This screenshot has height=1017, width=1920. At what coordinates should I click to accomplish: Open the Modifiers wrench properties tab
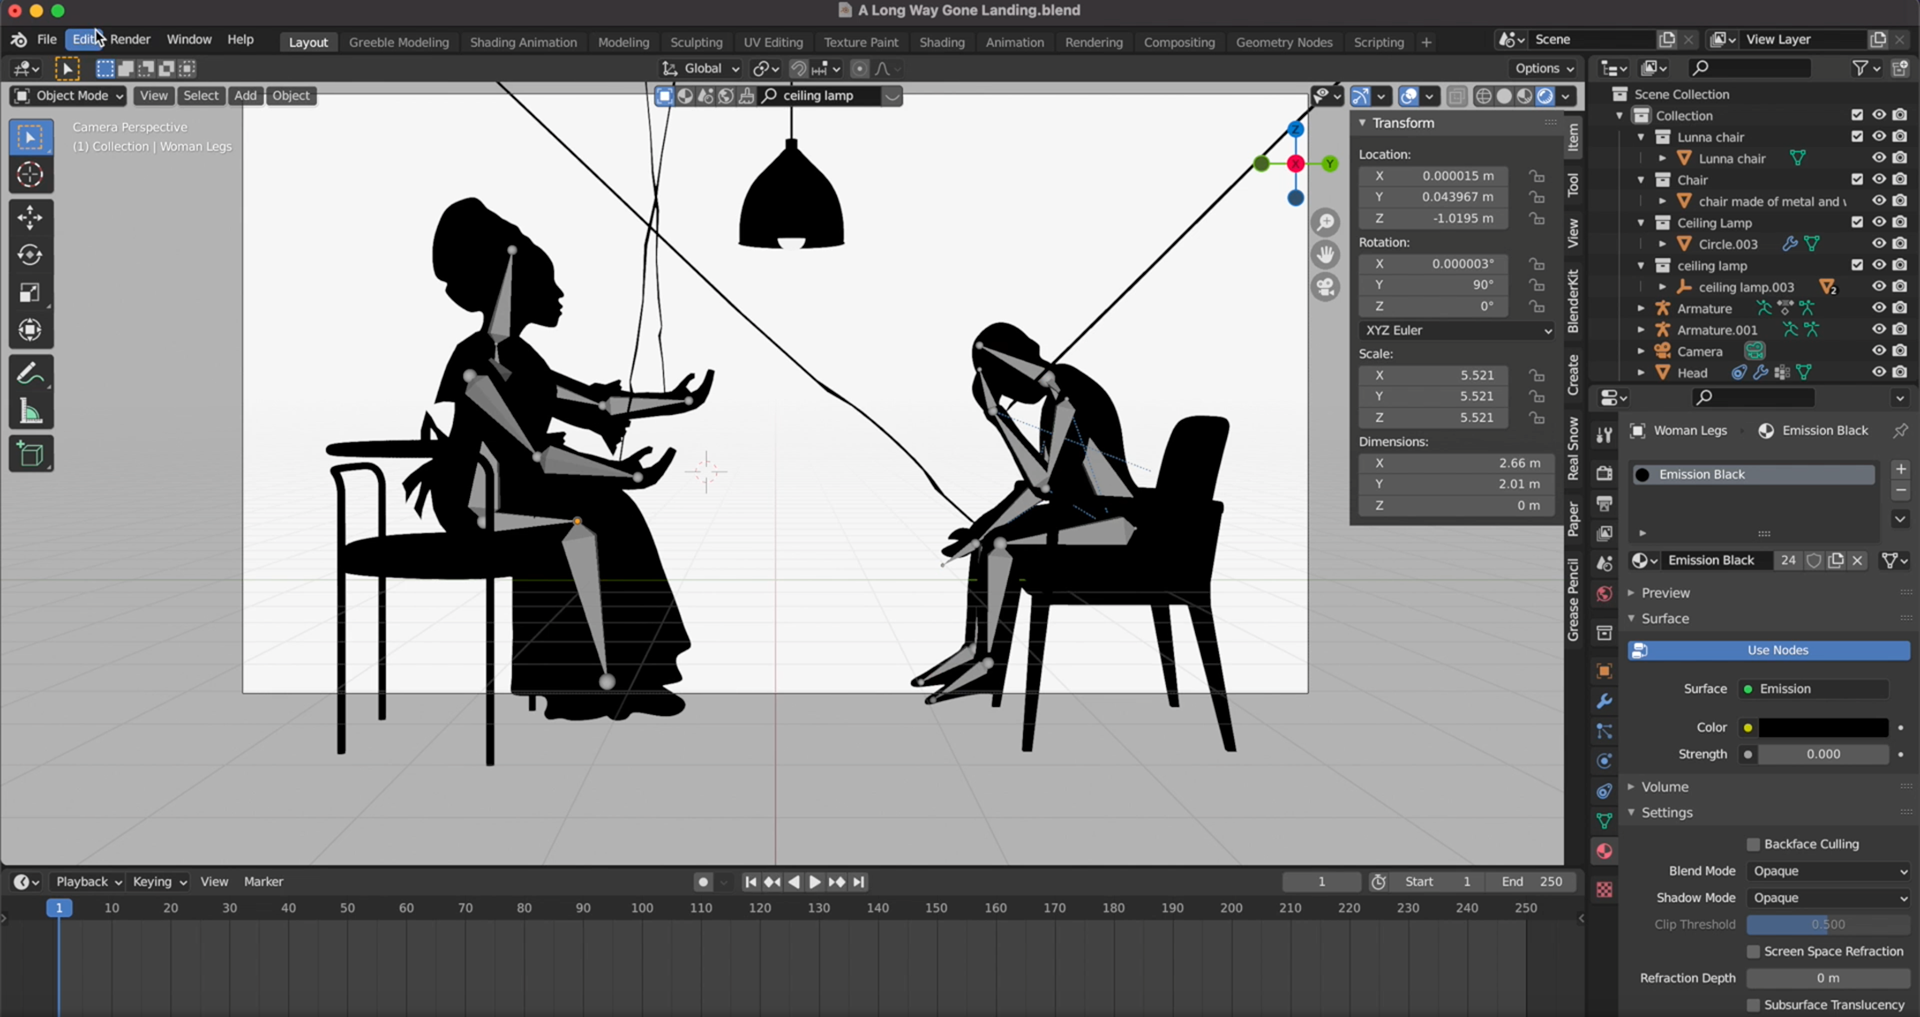[1604, 701]
